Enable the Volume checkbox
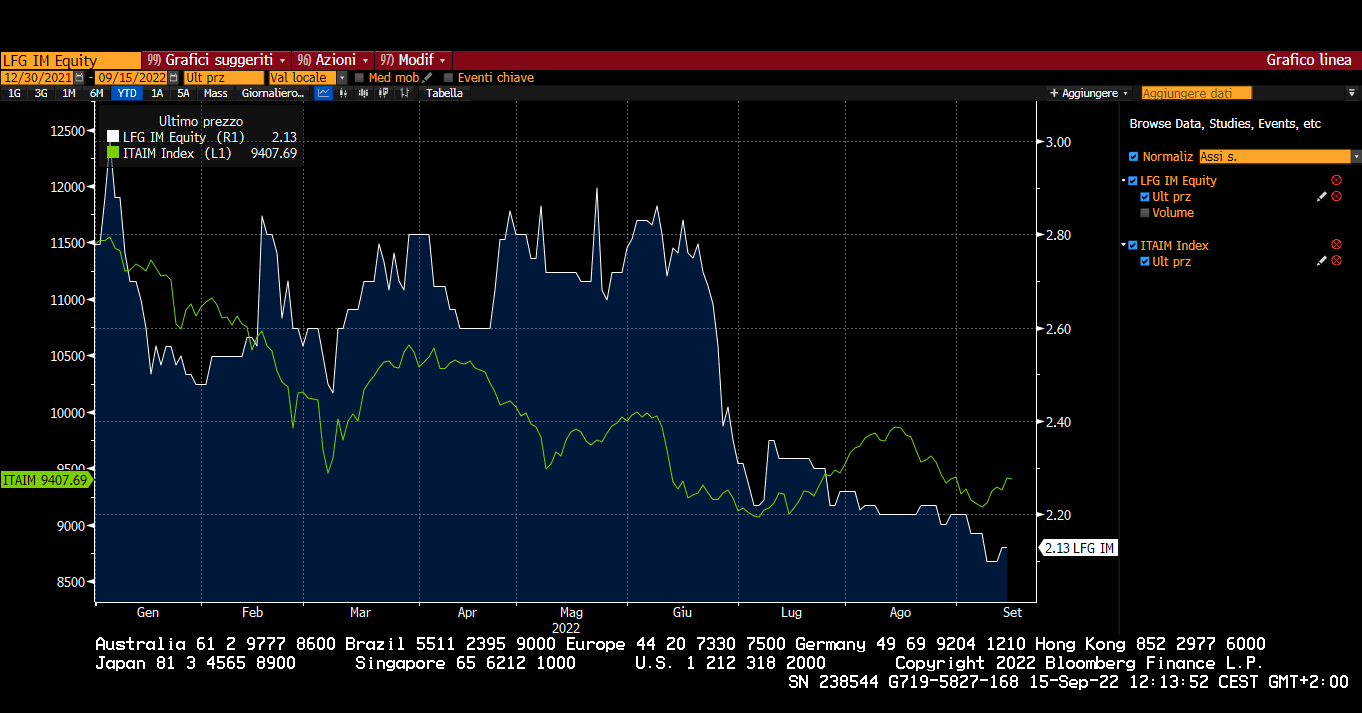The height and width of the screenshot is (713, 1362). pos(1145,213)
